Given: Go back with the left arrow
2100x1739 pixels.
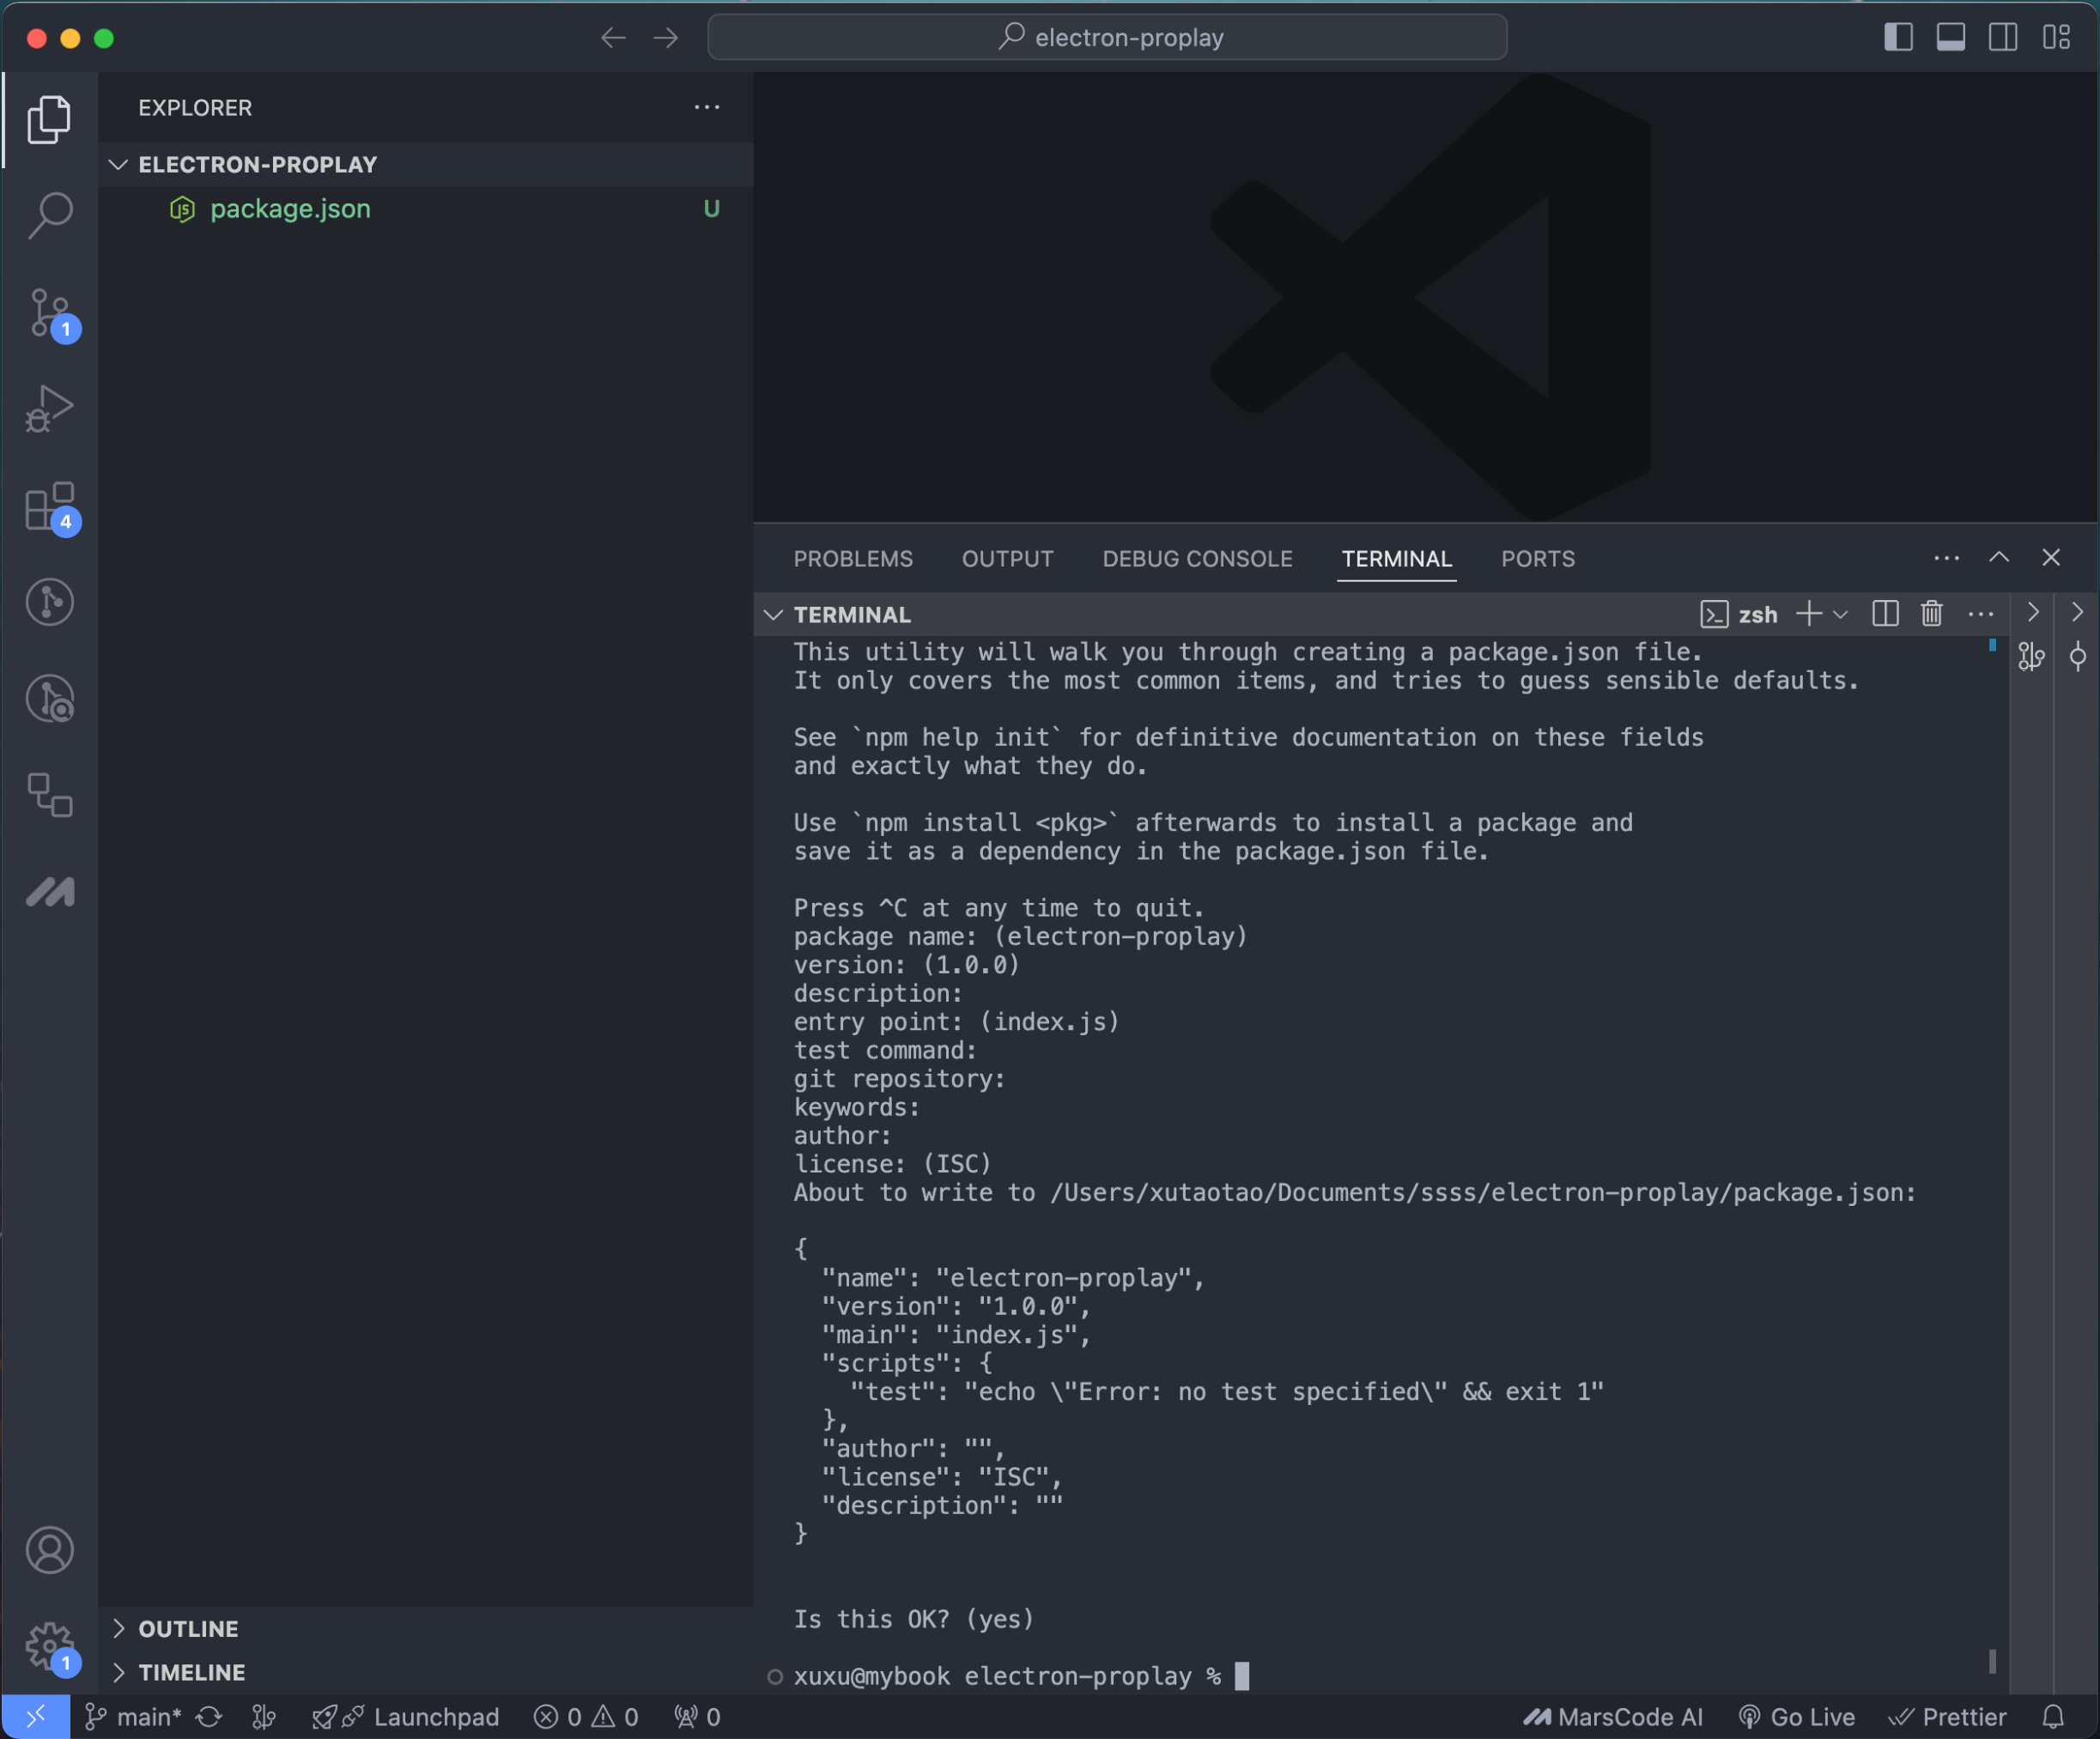Looking at the screenshot, I should [x=613, y=38].
